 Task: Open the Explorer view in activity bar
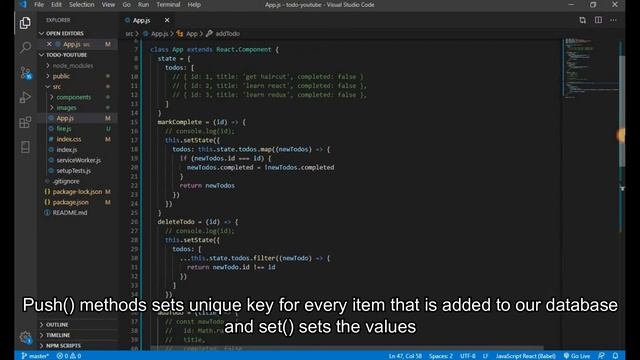coord(25,23)
